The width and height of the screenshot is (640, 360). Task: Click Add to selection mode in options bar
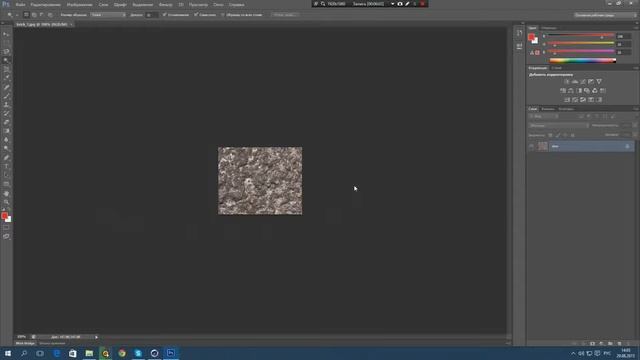coord(34,15)
